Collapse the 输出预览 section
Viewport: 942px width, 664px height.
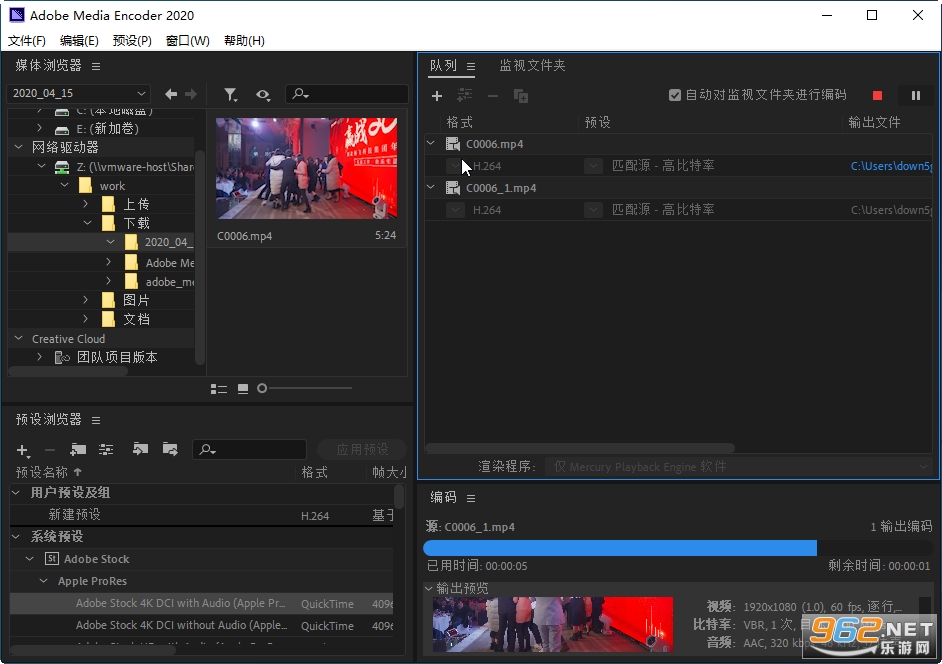(x=429, y=588)
